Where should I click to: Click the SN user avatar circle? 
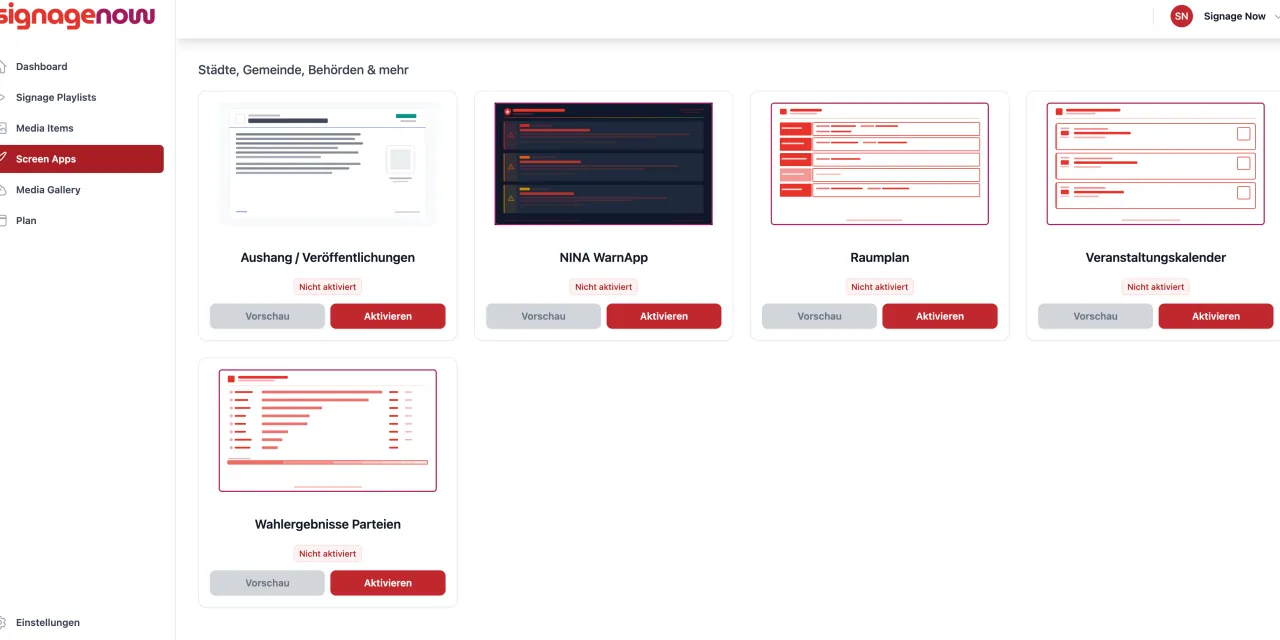tap(1182, 16)
